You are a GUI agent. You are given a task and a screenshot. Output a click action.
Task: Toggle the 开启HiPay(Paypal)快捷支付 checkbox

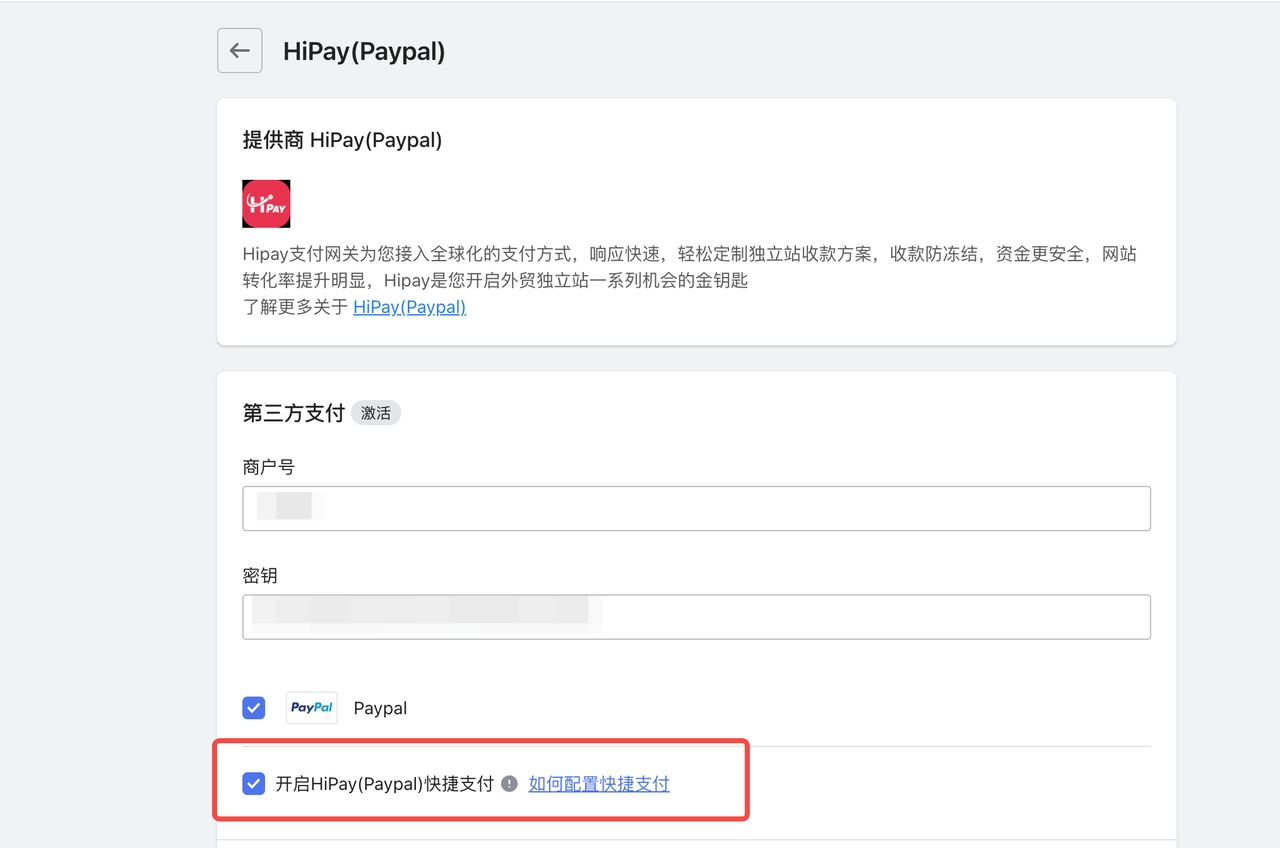click(x=254, y=784)
